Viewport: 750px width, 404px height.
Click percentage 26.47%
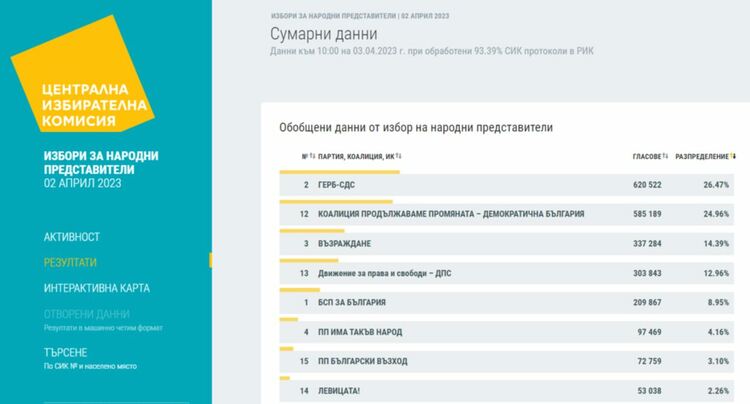tap(716, 185)
